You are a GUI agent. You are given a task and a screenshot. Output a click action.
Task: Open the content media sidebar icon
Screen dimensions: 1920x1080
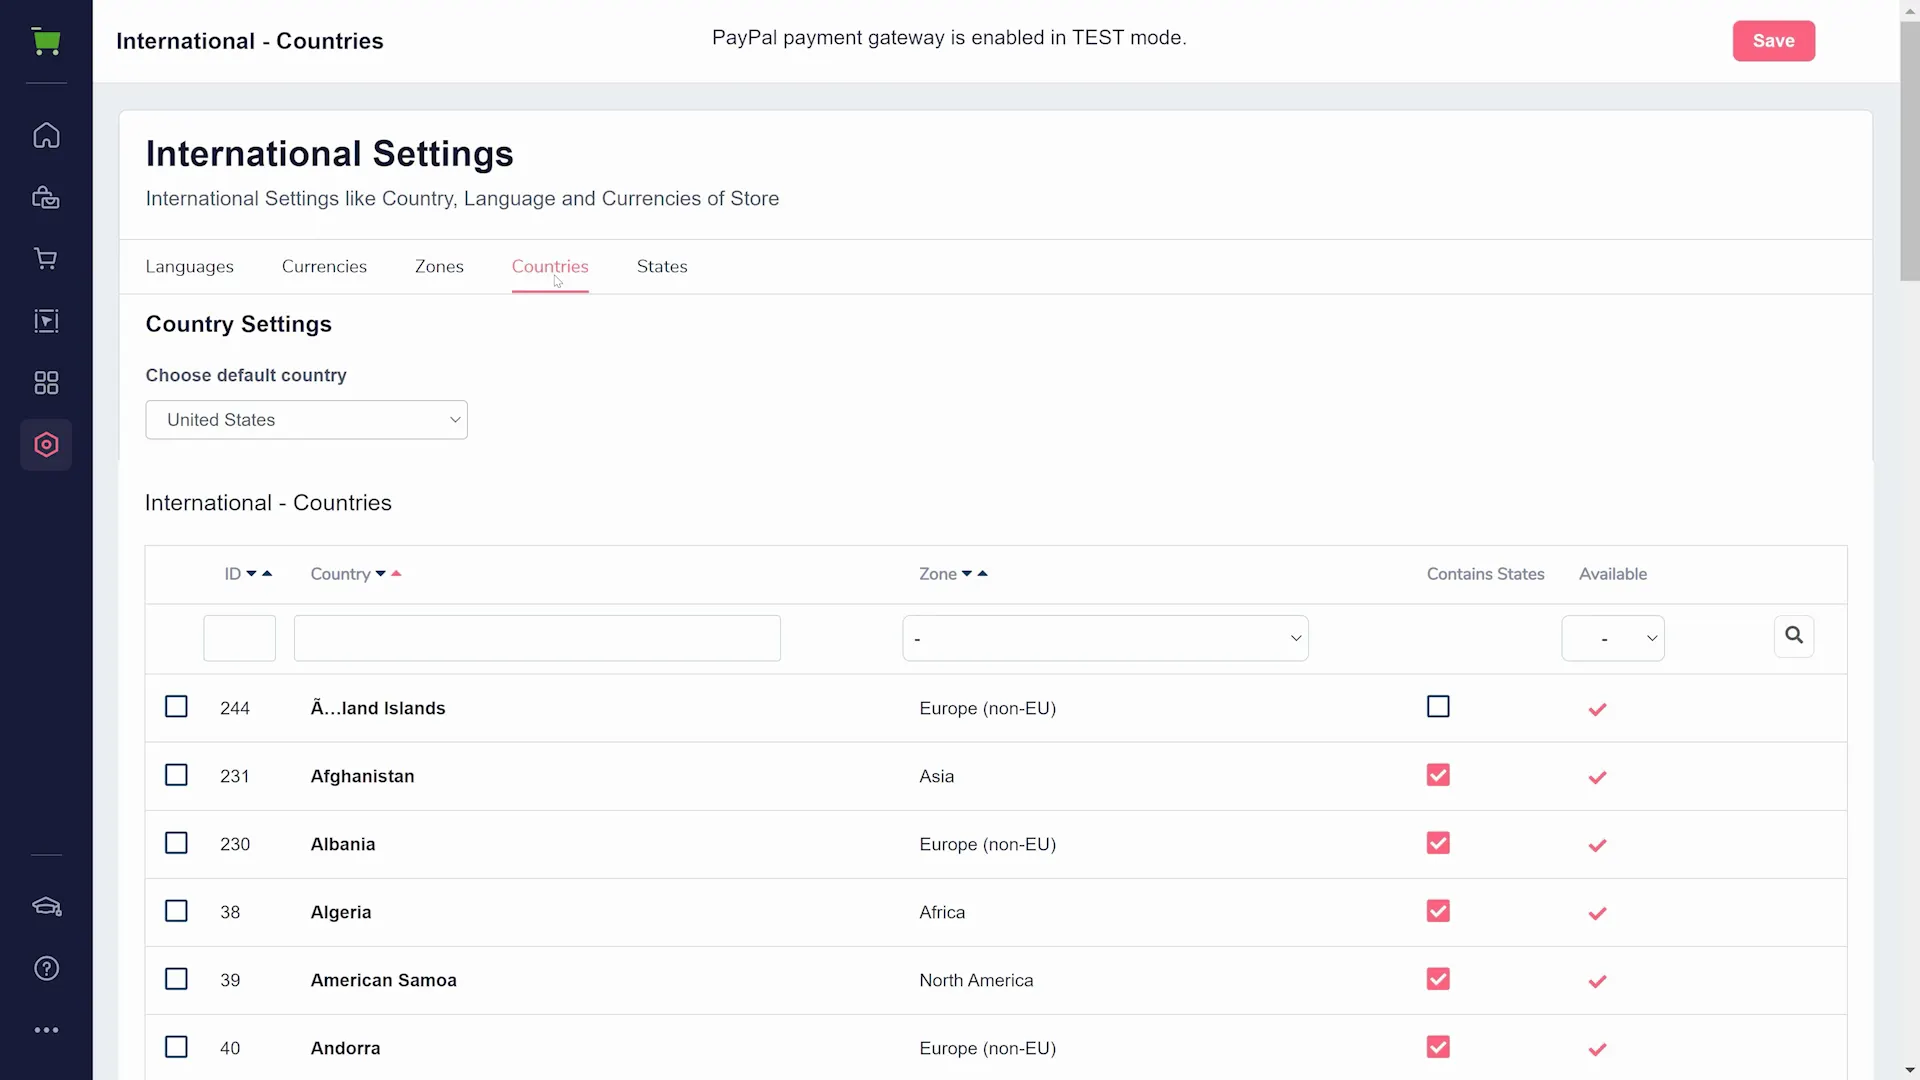(x=46, y=321)
